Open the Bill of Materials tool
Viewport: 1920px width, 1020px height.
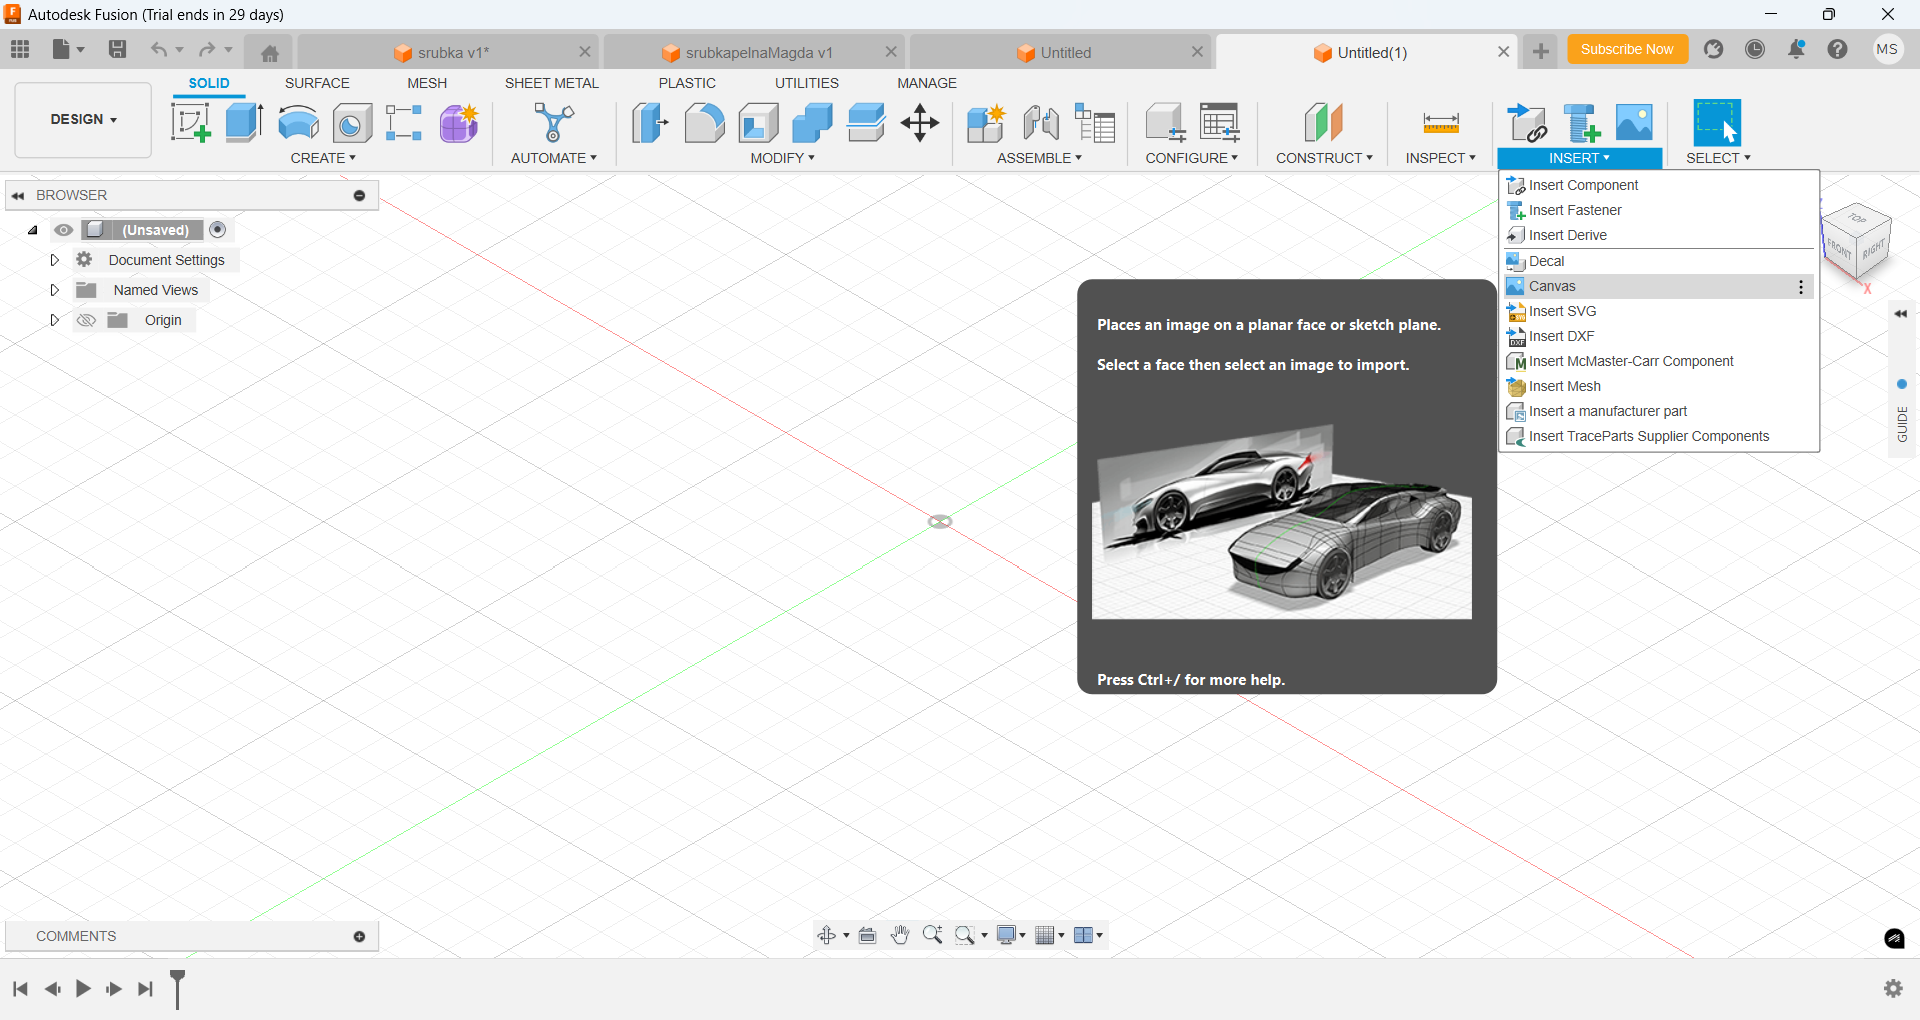1095,123
